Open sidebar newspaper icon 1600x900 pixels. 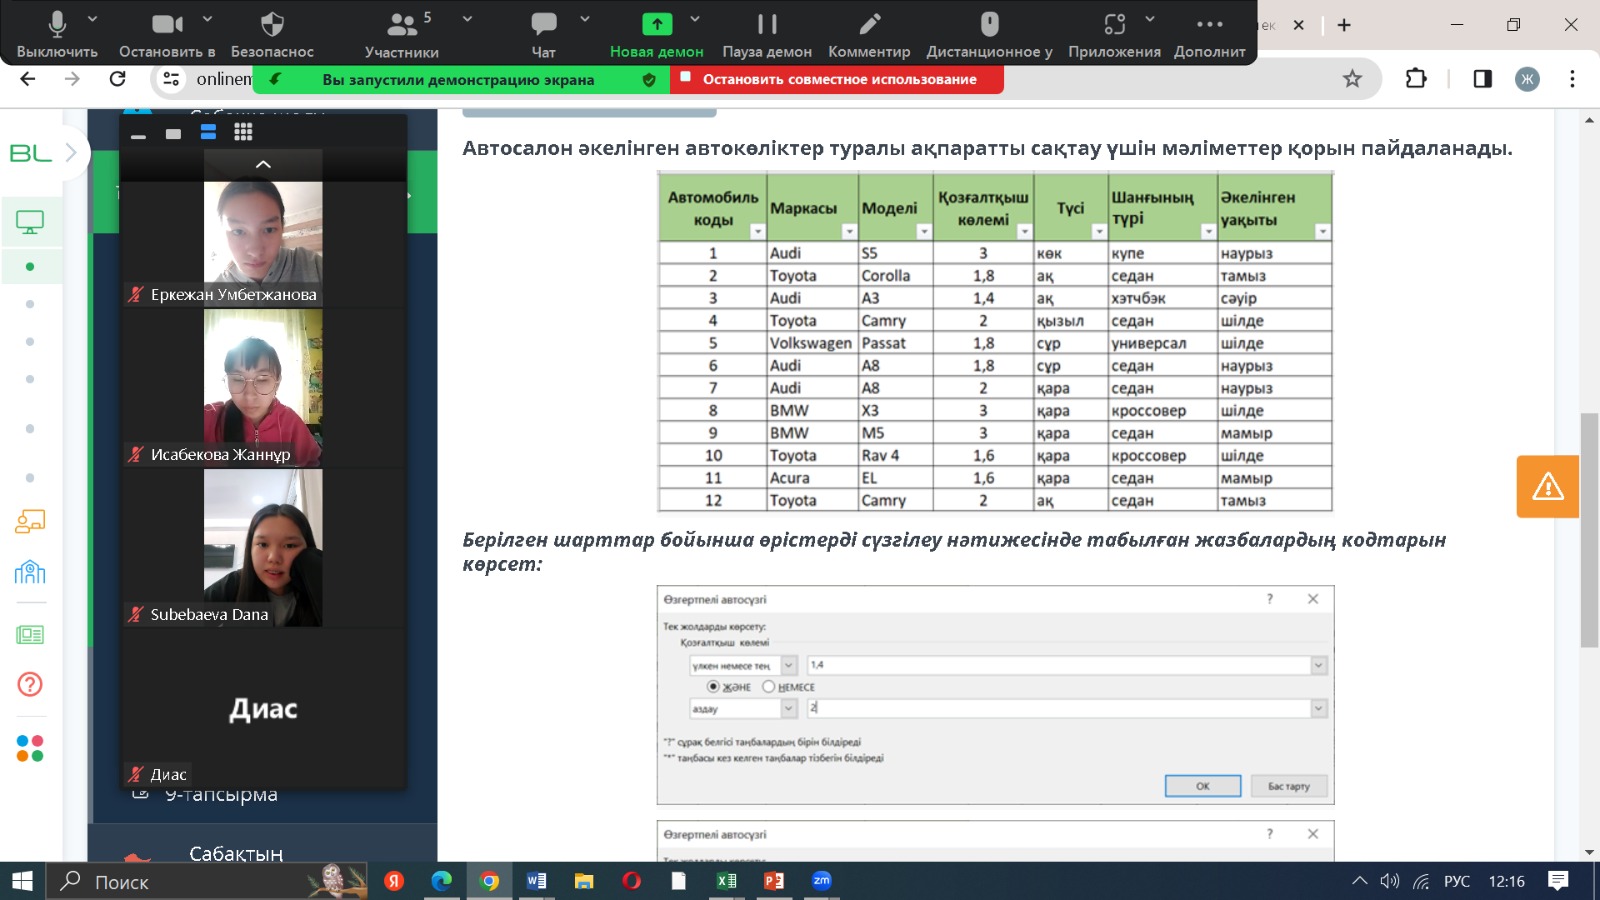(30, 635)
